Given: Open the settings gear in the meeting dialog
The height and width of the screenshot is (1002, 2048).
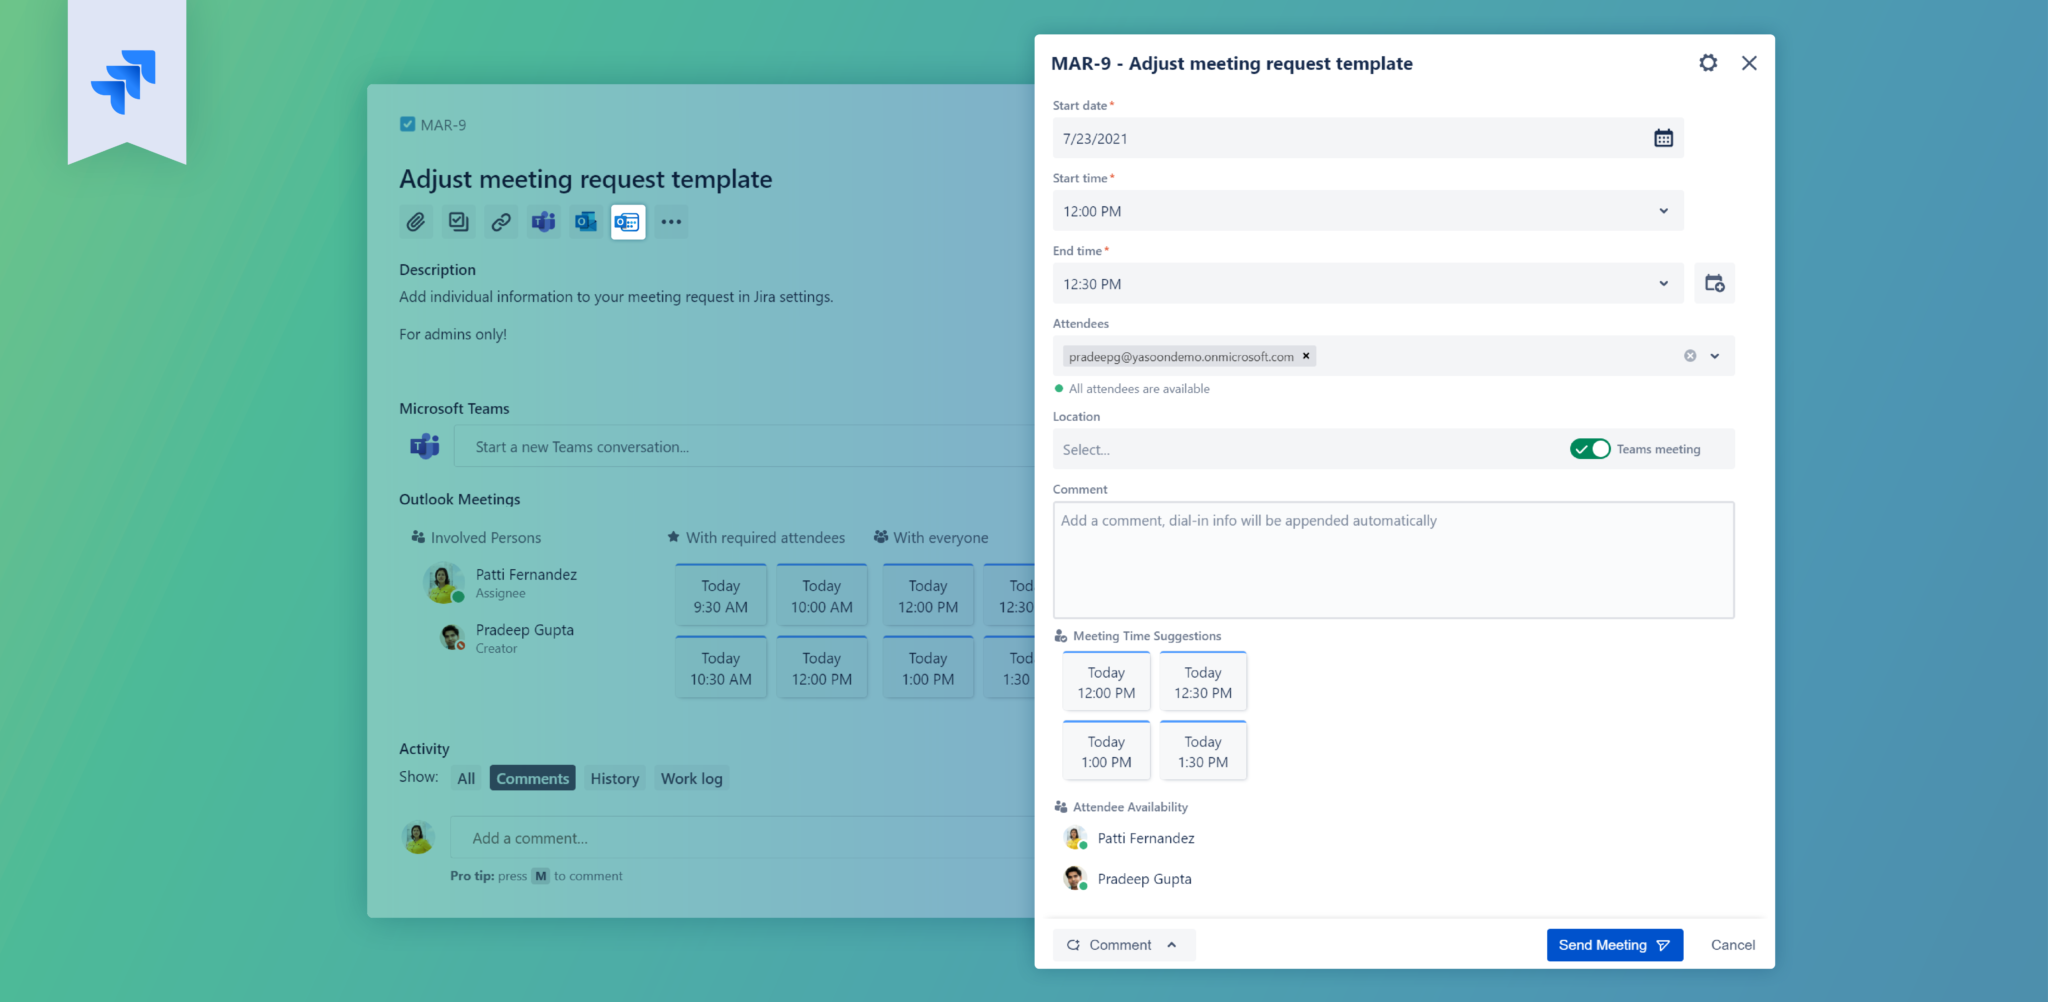Looking at the screenshot, I should (x=1708, y=62).
